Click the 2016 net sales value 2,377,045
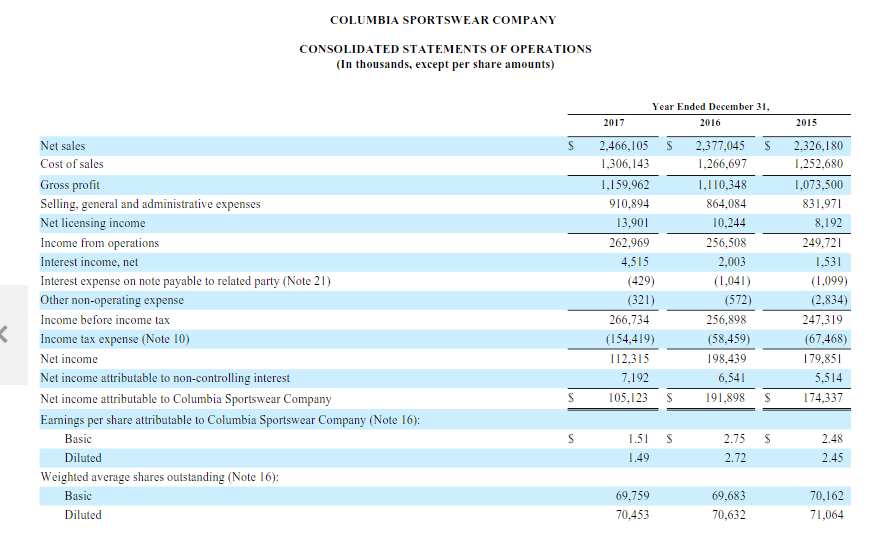 (720, 146)
